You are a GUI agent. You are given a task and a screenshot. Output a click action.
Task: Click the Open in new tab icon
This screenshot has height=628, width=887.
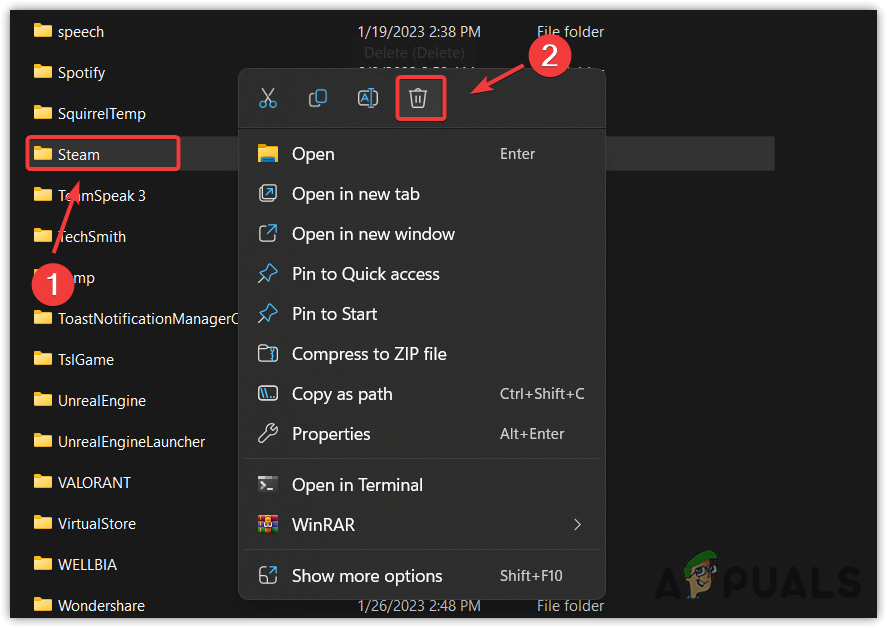(268, 193)
